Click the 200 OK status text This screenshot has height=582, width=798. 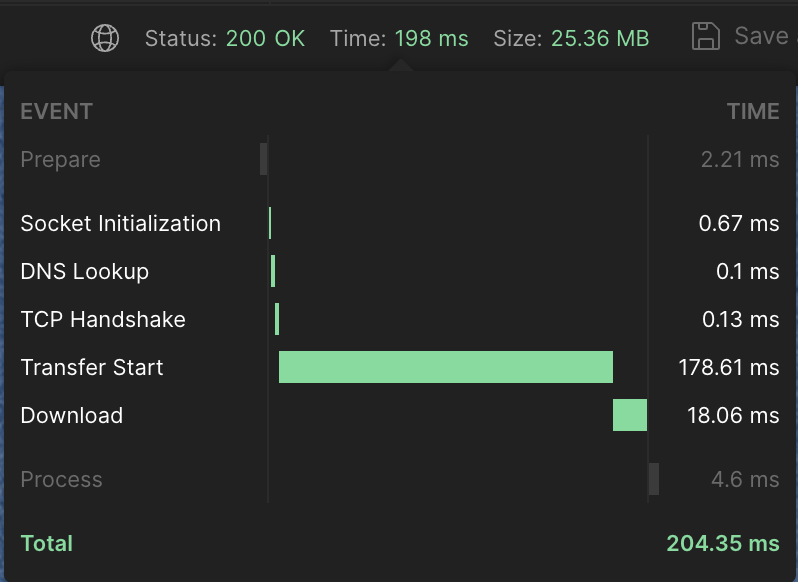pyautogui.click(x=265, y=39)
